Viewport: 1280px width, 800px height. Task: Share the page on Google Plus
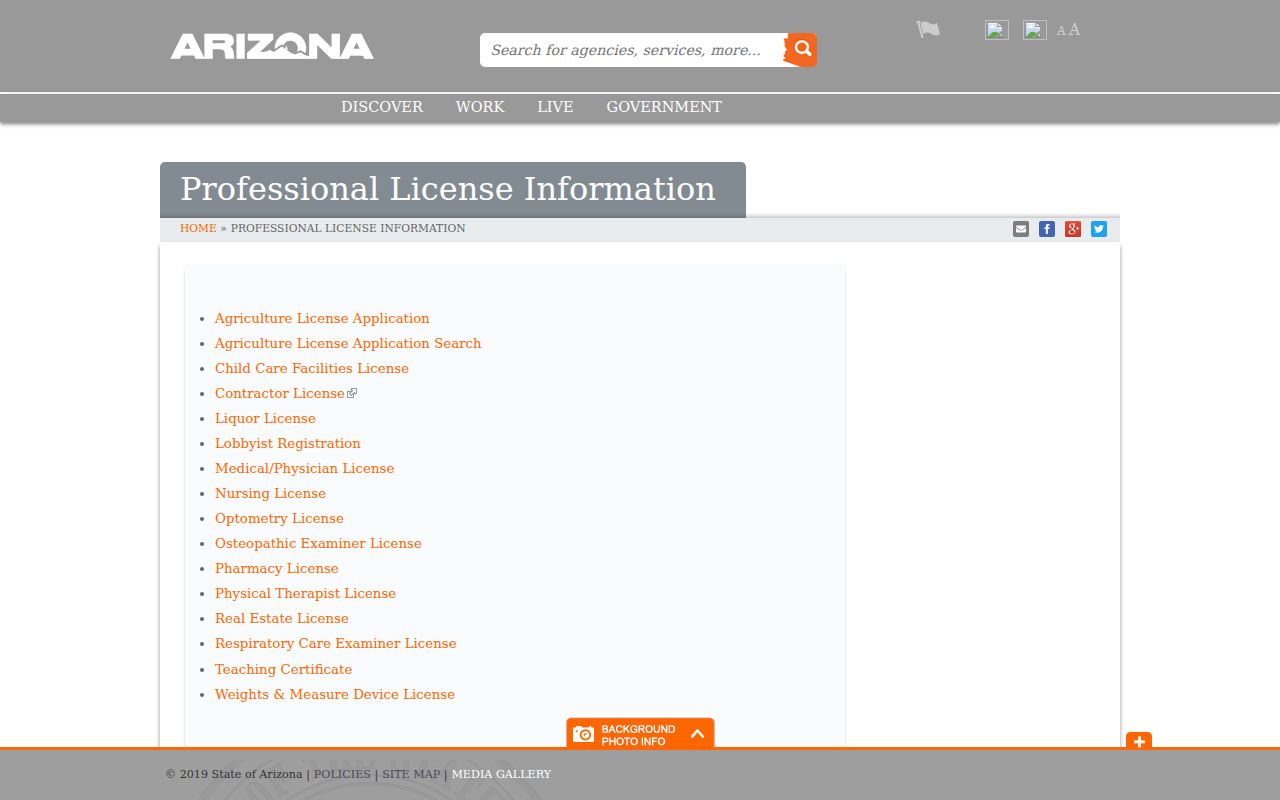click(x=1073, y=229)
